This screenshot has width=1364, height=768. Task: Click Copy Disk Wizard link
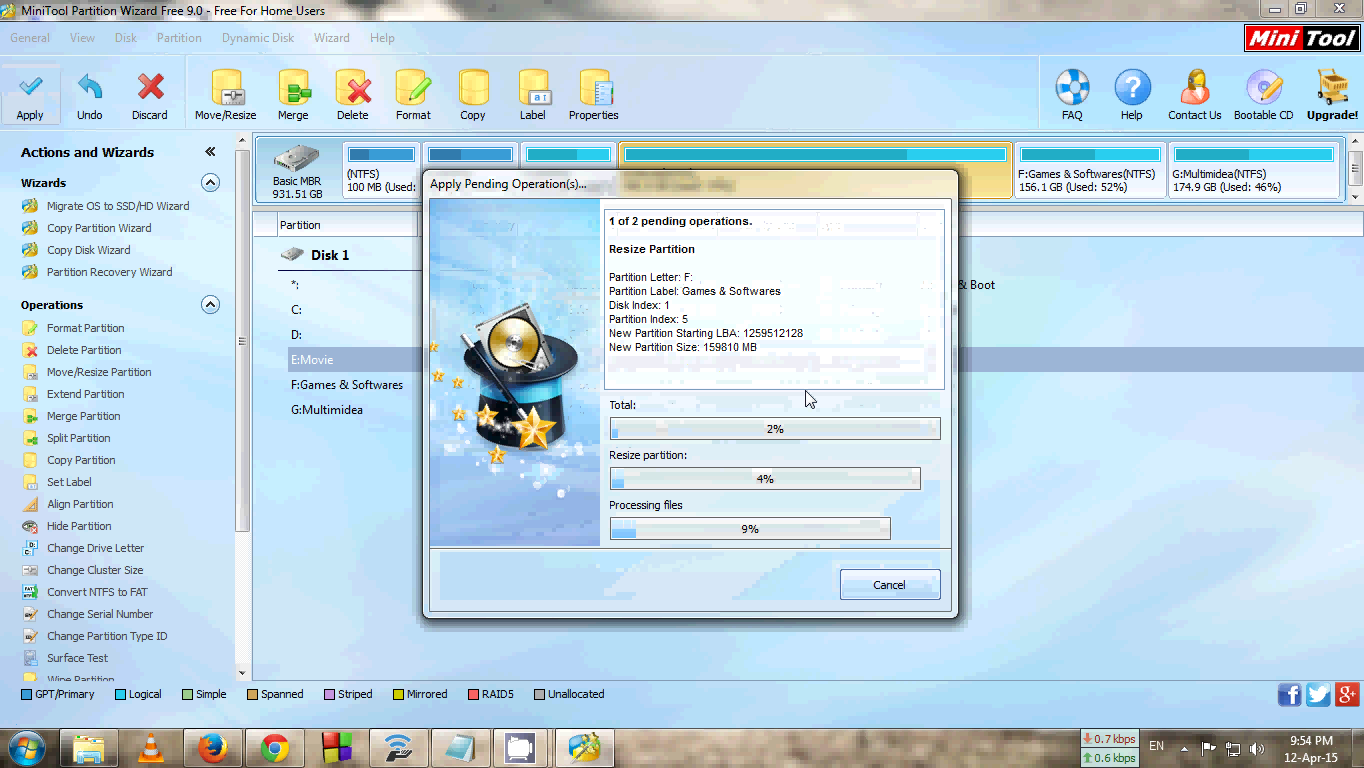[x=89, y=250]
